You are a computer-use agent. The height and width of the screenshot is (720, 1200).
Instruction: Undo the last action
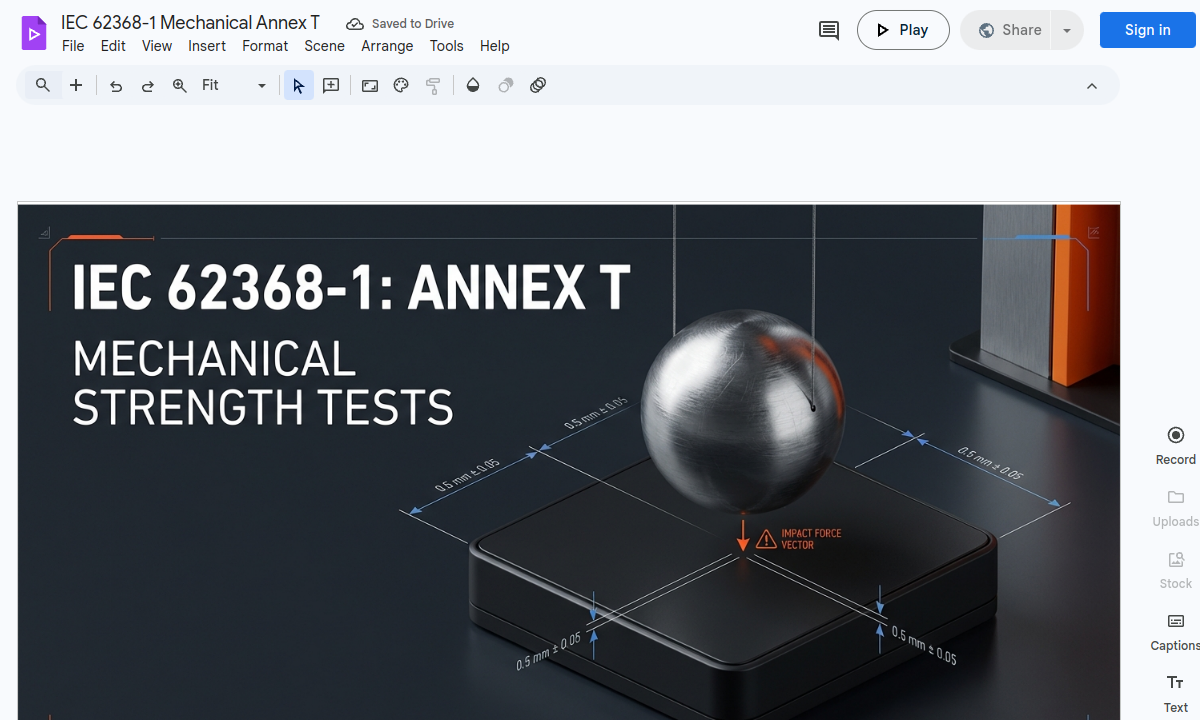click(x=116, y=85)
